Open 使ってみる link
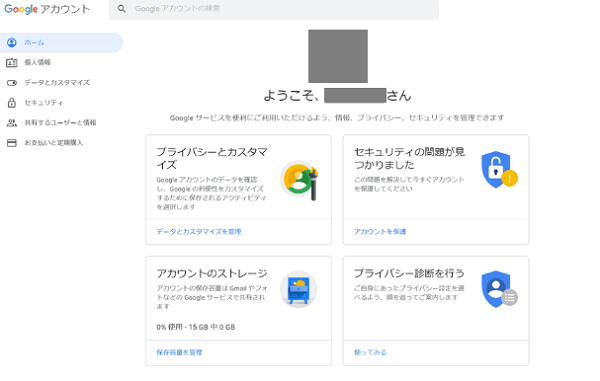 [370, 352]
